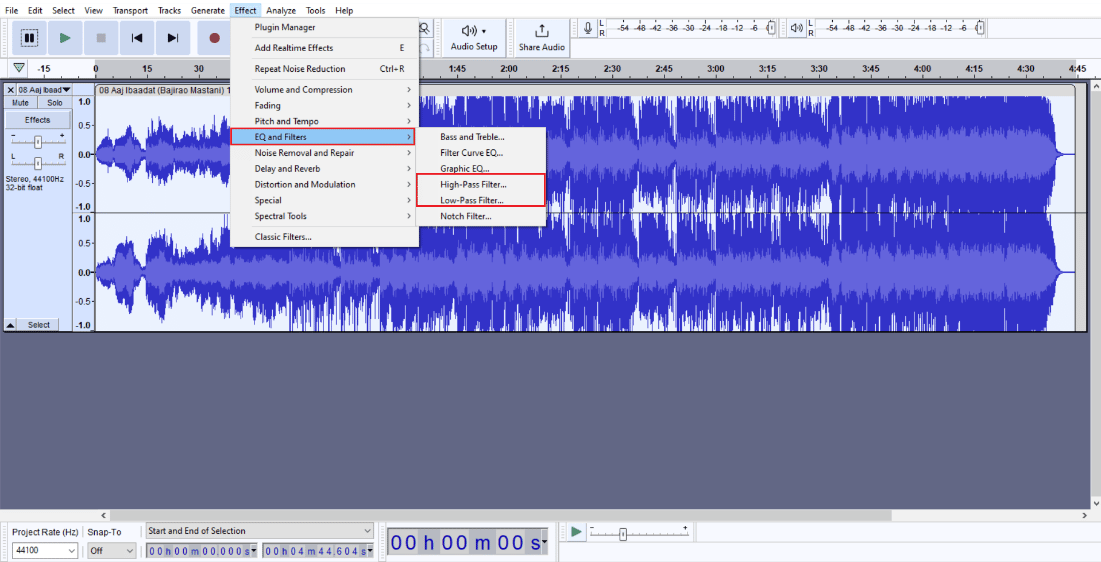The height and width of the screenshot is (562, 1101).
Task: Click the 3:00 mark on timeline ruler
Action: coord(716,69)
